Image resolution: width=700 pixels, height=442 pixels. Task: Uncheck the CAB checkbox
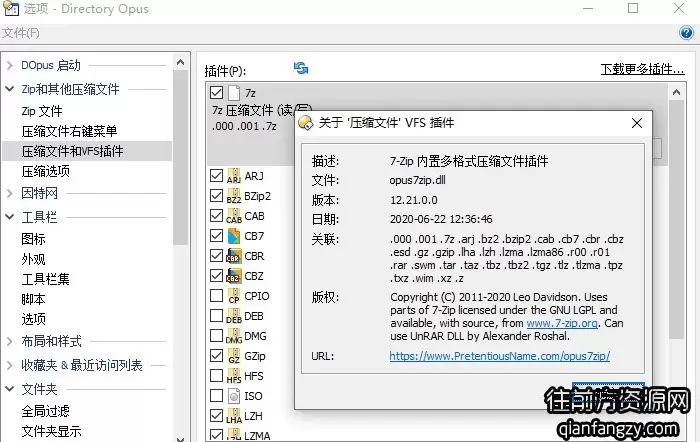(x=217, y=216)
